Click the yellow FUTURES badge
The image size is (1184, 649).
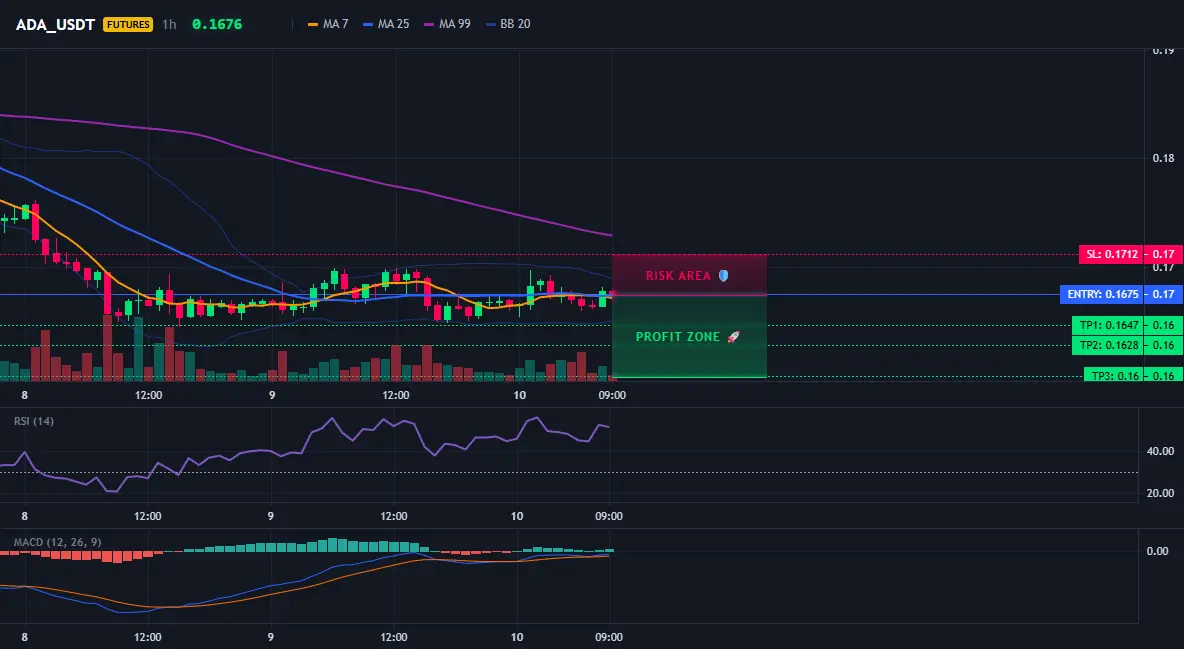click(x=128, y=24)
